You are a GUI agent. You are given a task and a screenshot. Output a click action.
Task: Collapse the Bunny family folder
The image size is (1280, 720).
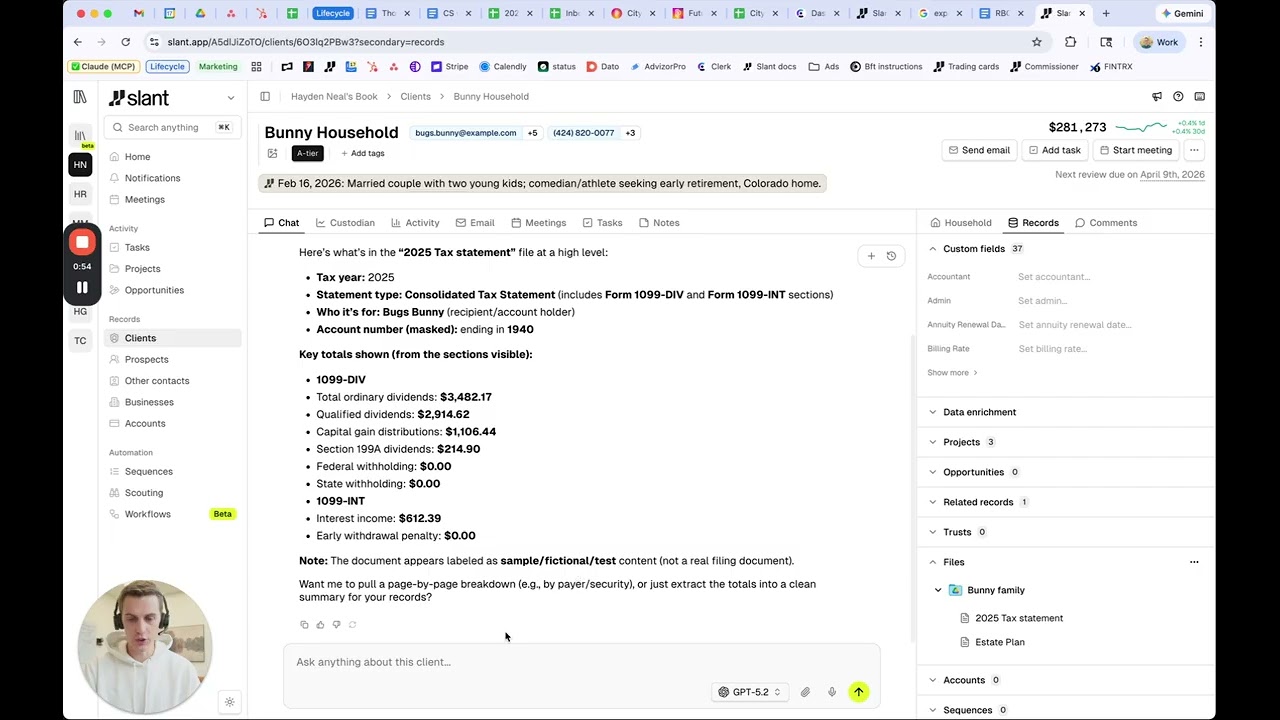pyautogui.click(x=938, y=590)
